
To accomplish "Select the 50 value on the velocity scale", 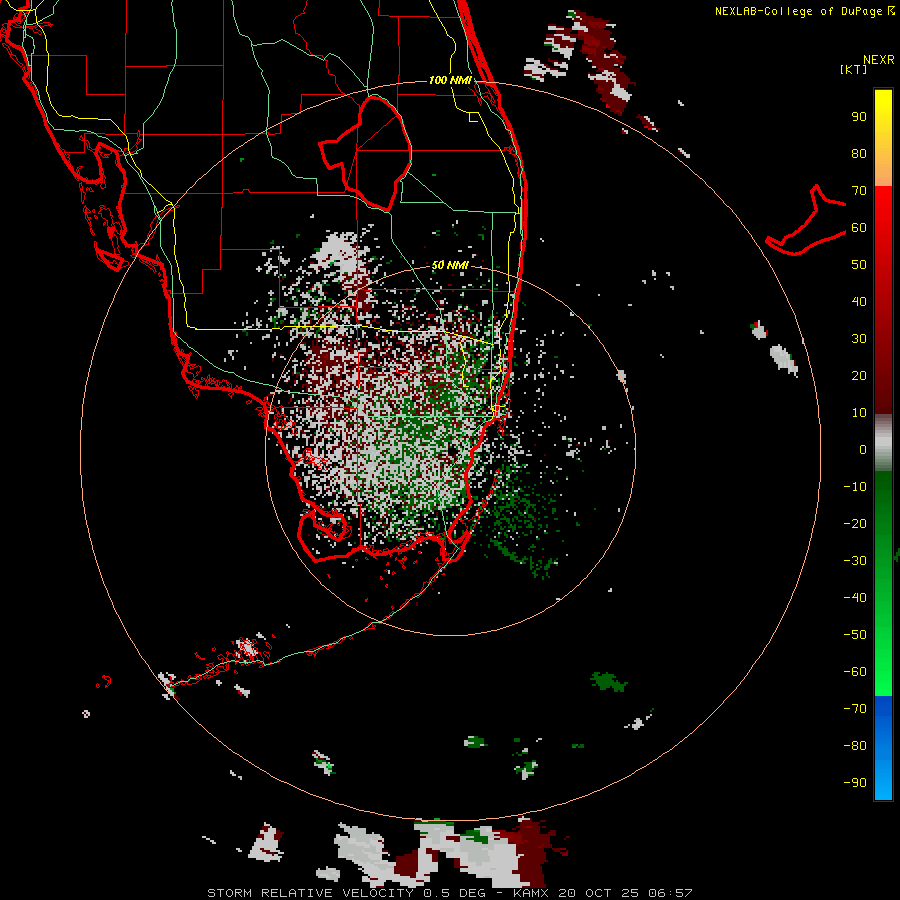I will tap(859, 265).
